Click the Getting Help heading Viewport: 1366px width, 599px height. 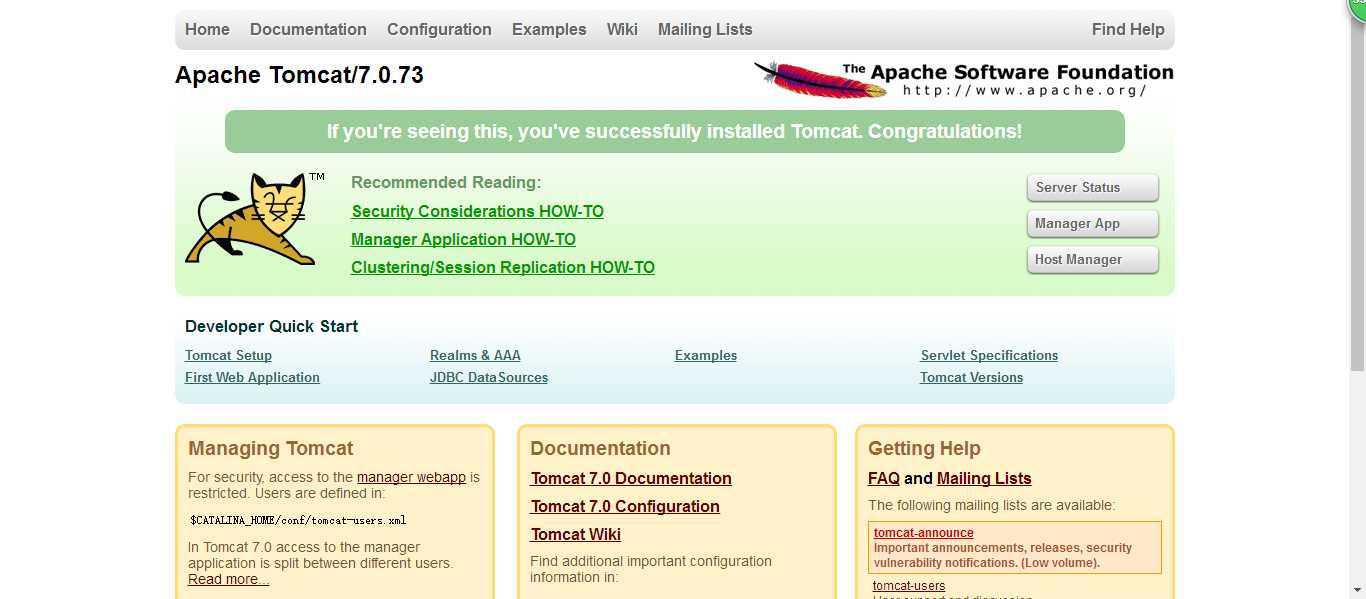pos(924,448)
